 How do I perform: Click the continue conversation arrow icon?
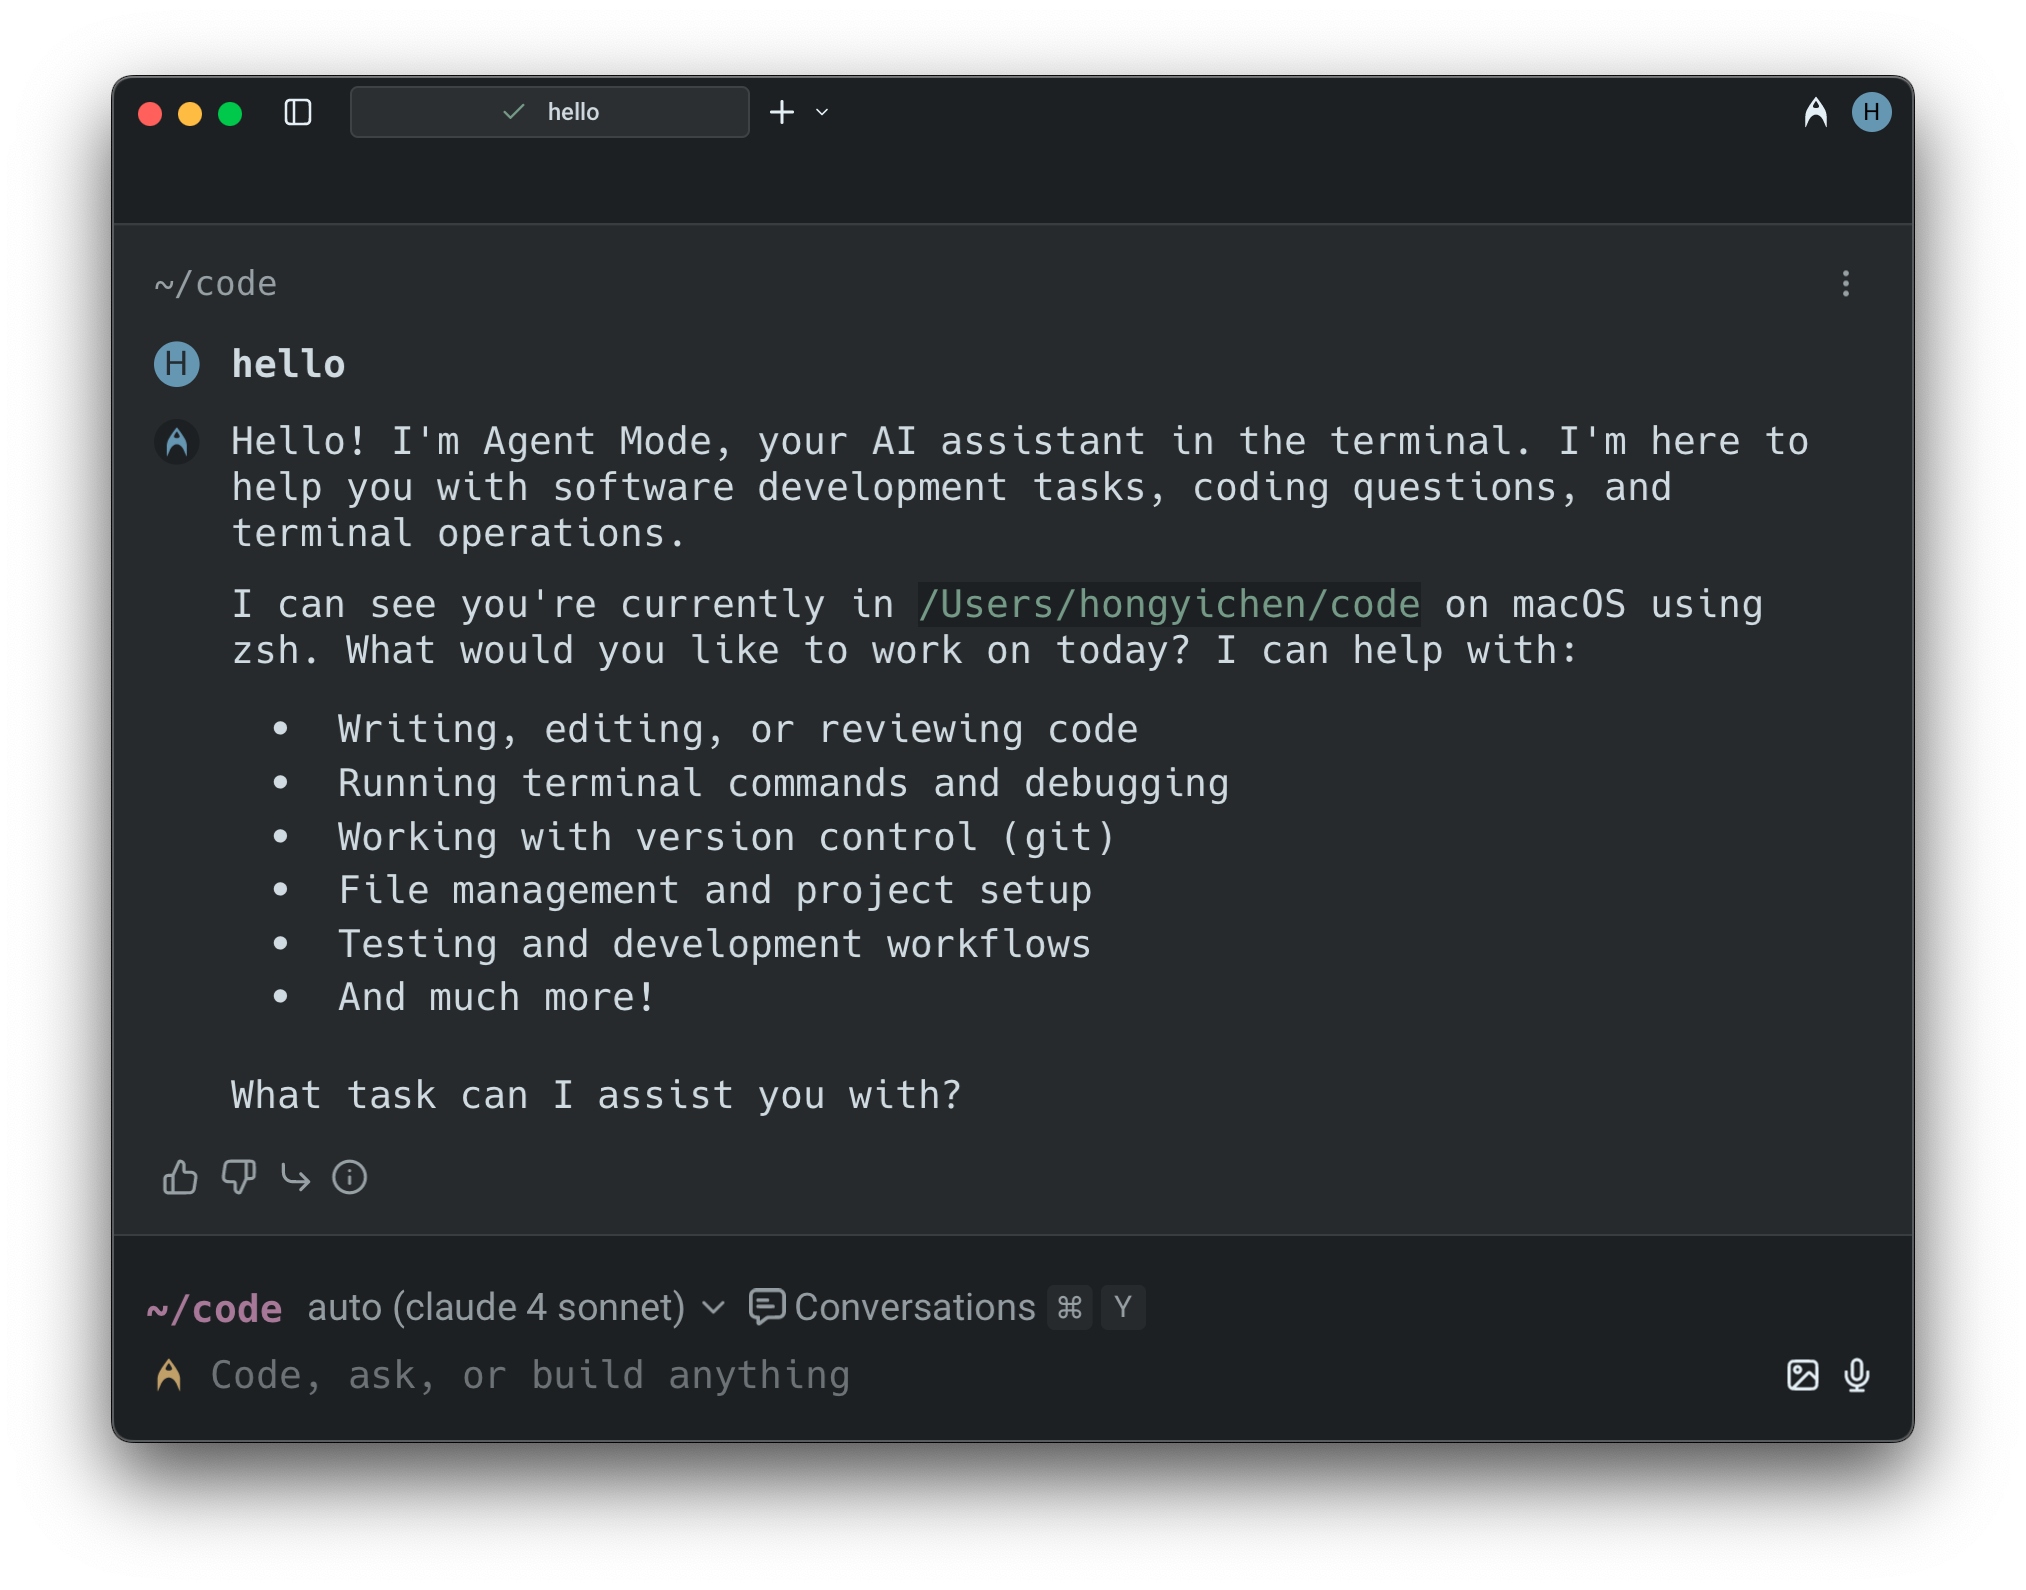pos(295,1177)
